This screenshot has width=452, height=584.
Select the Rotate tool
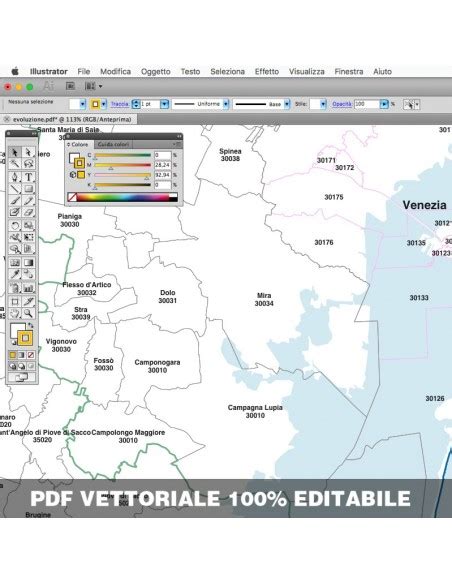pyautogui.click(x=15, y=225)
